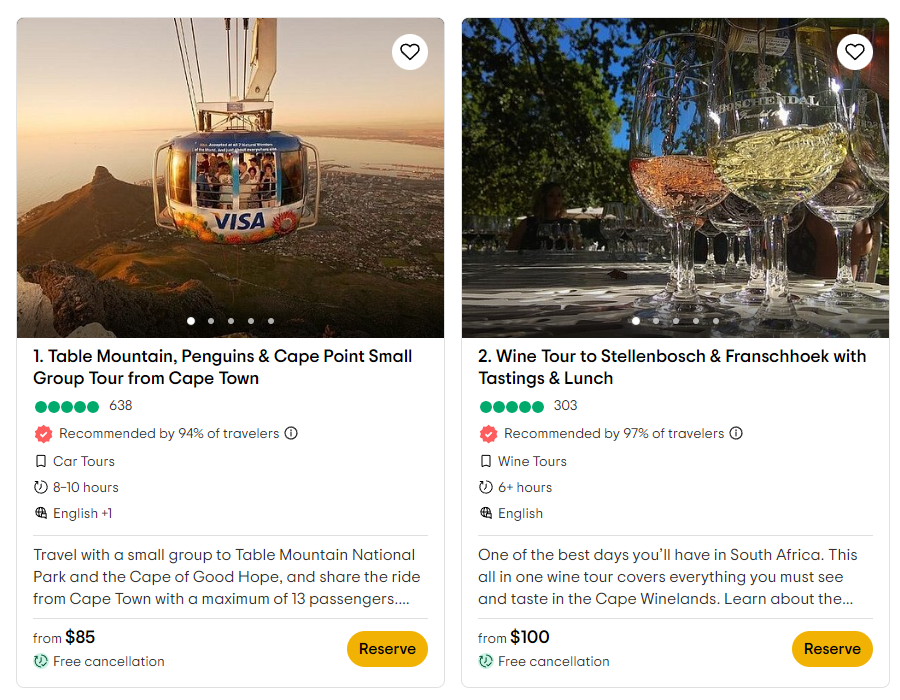Select the third carousel dot on the cable car photo
Viewport: 900px width, 700px height.
coord(230,321)
